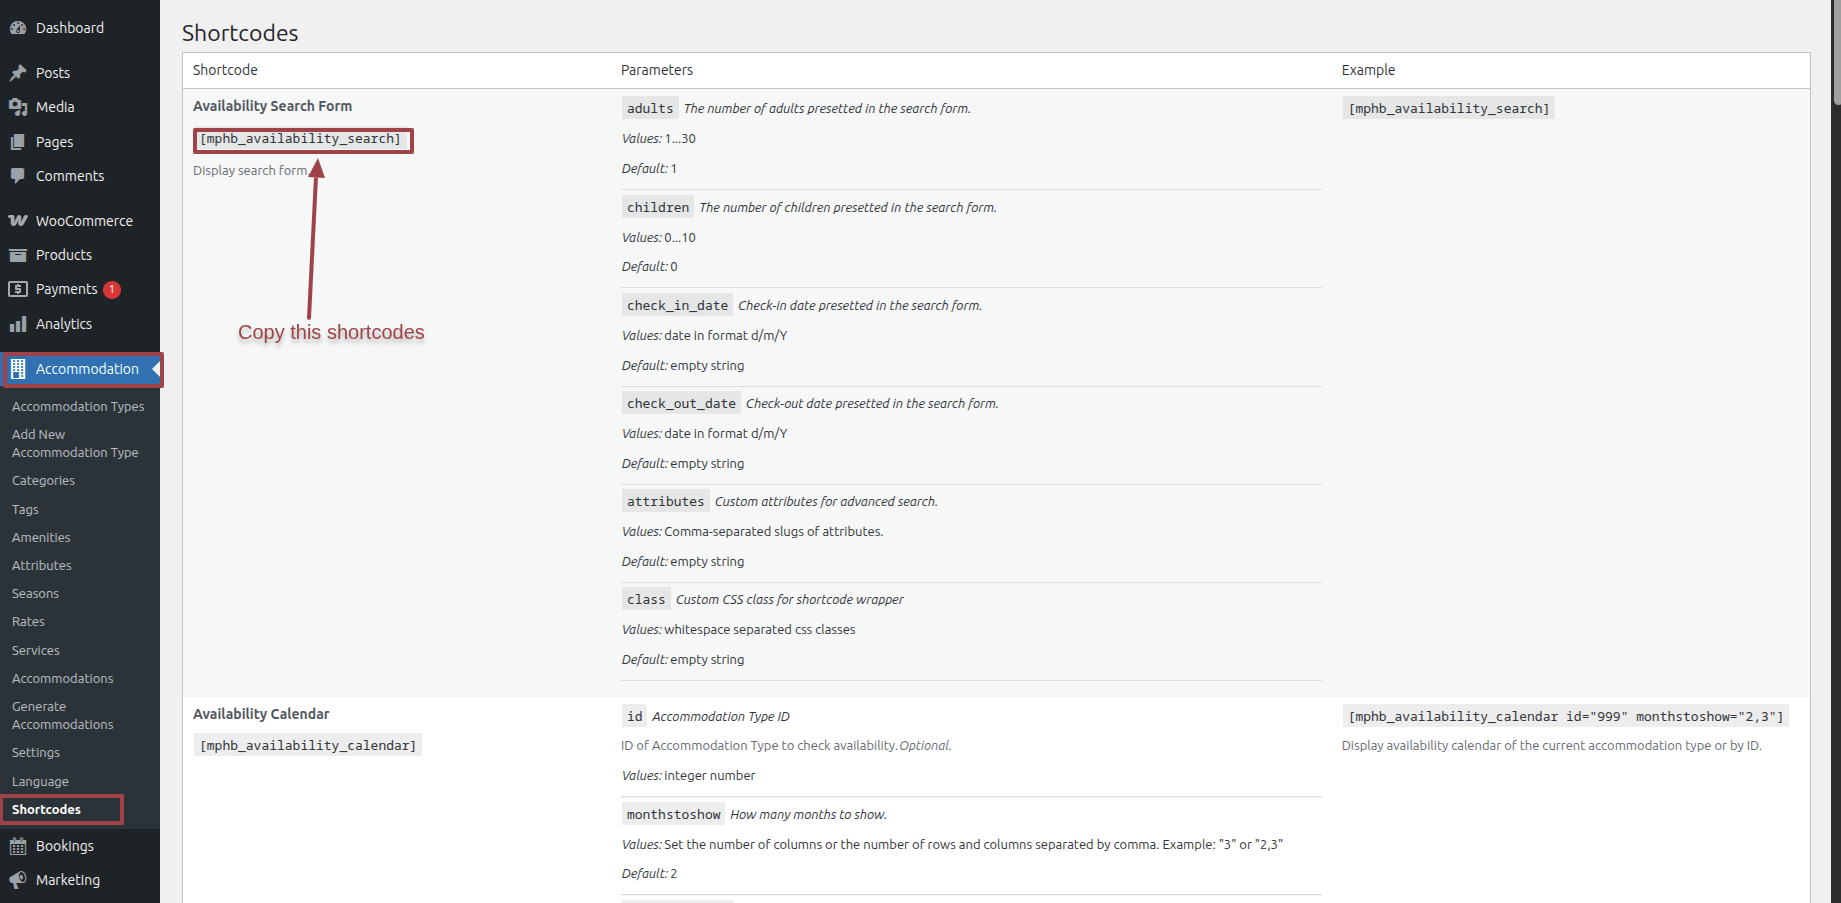Click the page vertical scrollbar
This screenshot has width=1841, height=903.
point(1837,451)
